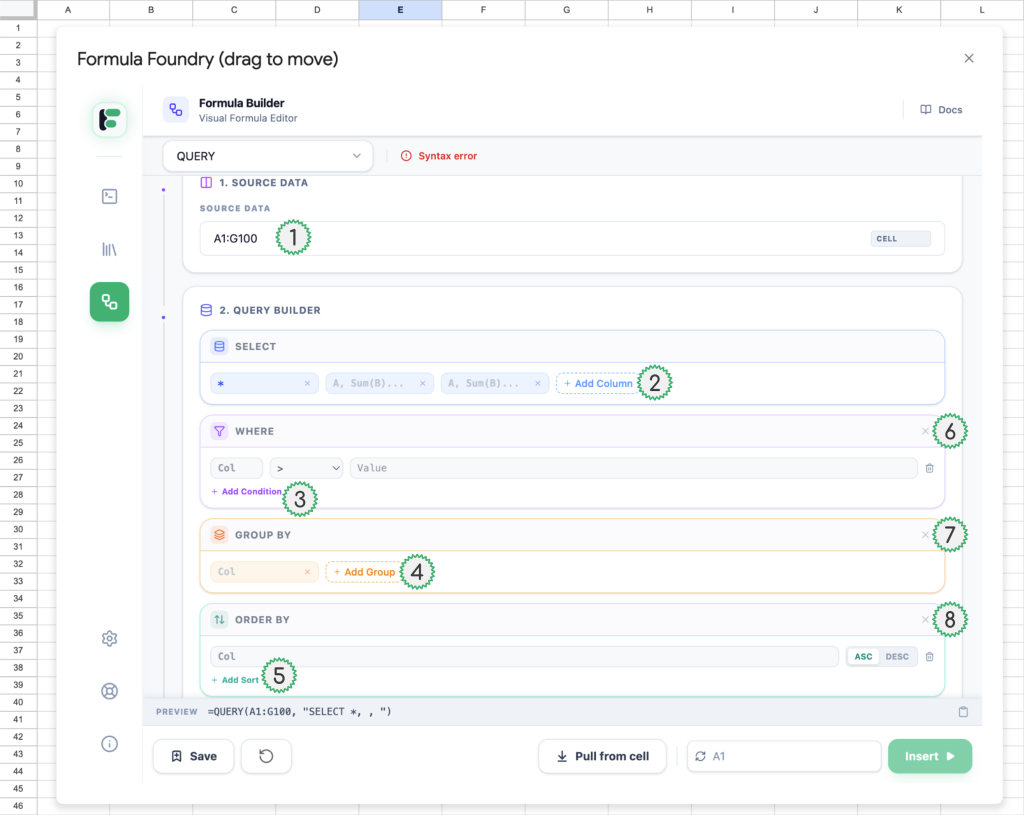
Task: Delete the WHERE condition row
Action: tap(929, 468)
